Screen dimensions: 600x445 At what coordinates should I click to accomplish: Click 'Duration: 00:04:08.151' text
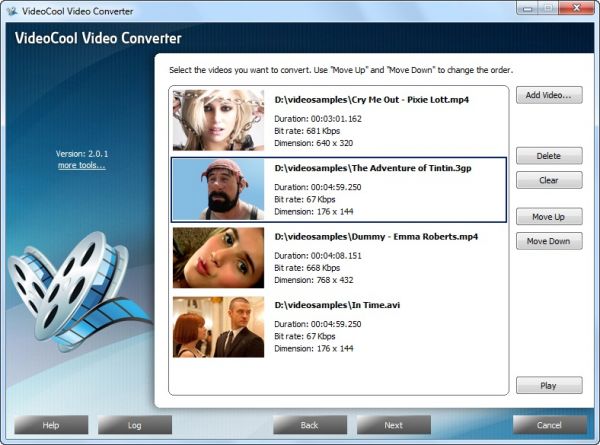[318, 256]
